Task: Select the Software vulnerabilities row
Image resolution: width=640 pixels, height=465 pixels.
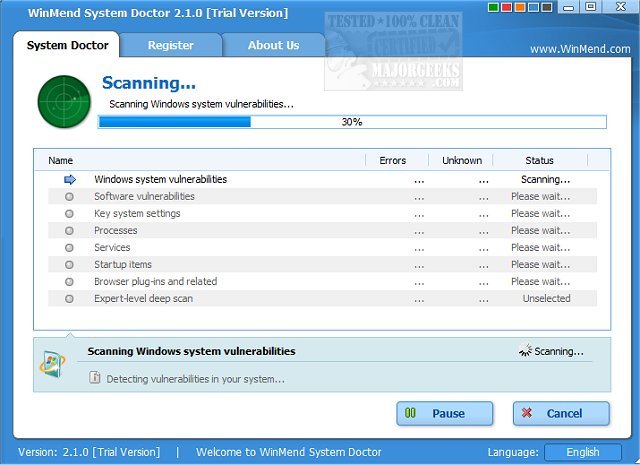Action: pyautogui.click(x=322, y=196)
